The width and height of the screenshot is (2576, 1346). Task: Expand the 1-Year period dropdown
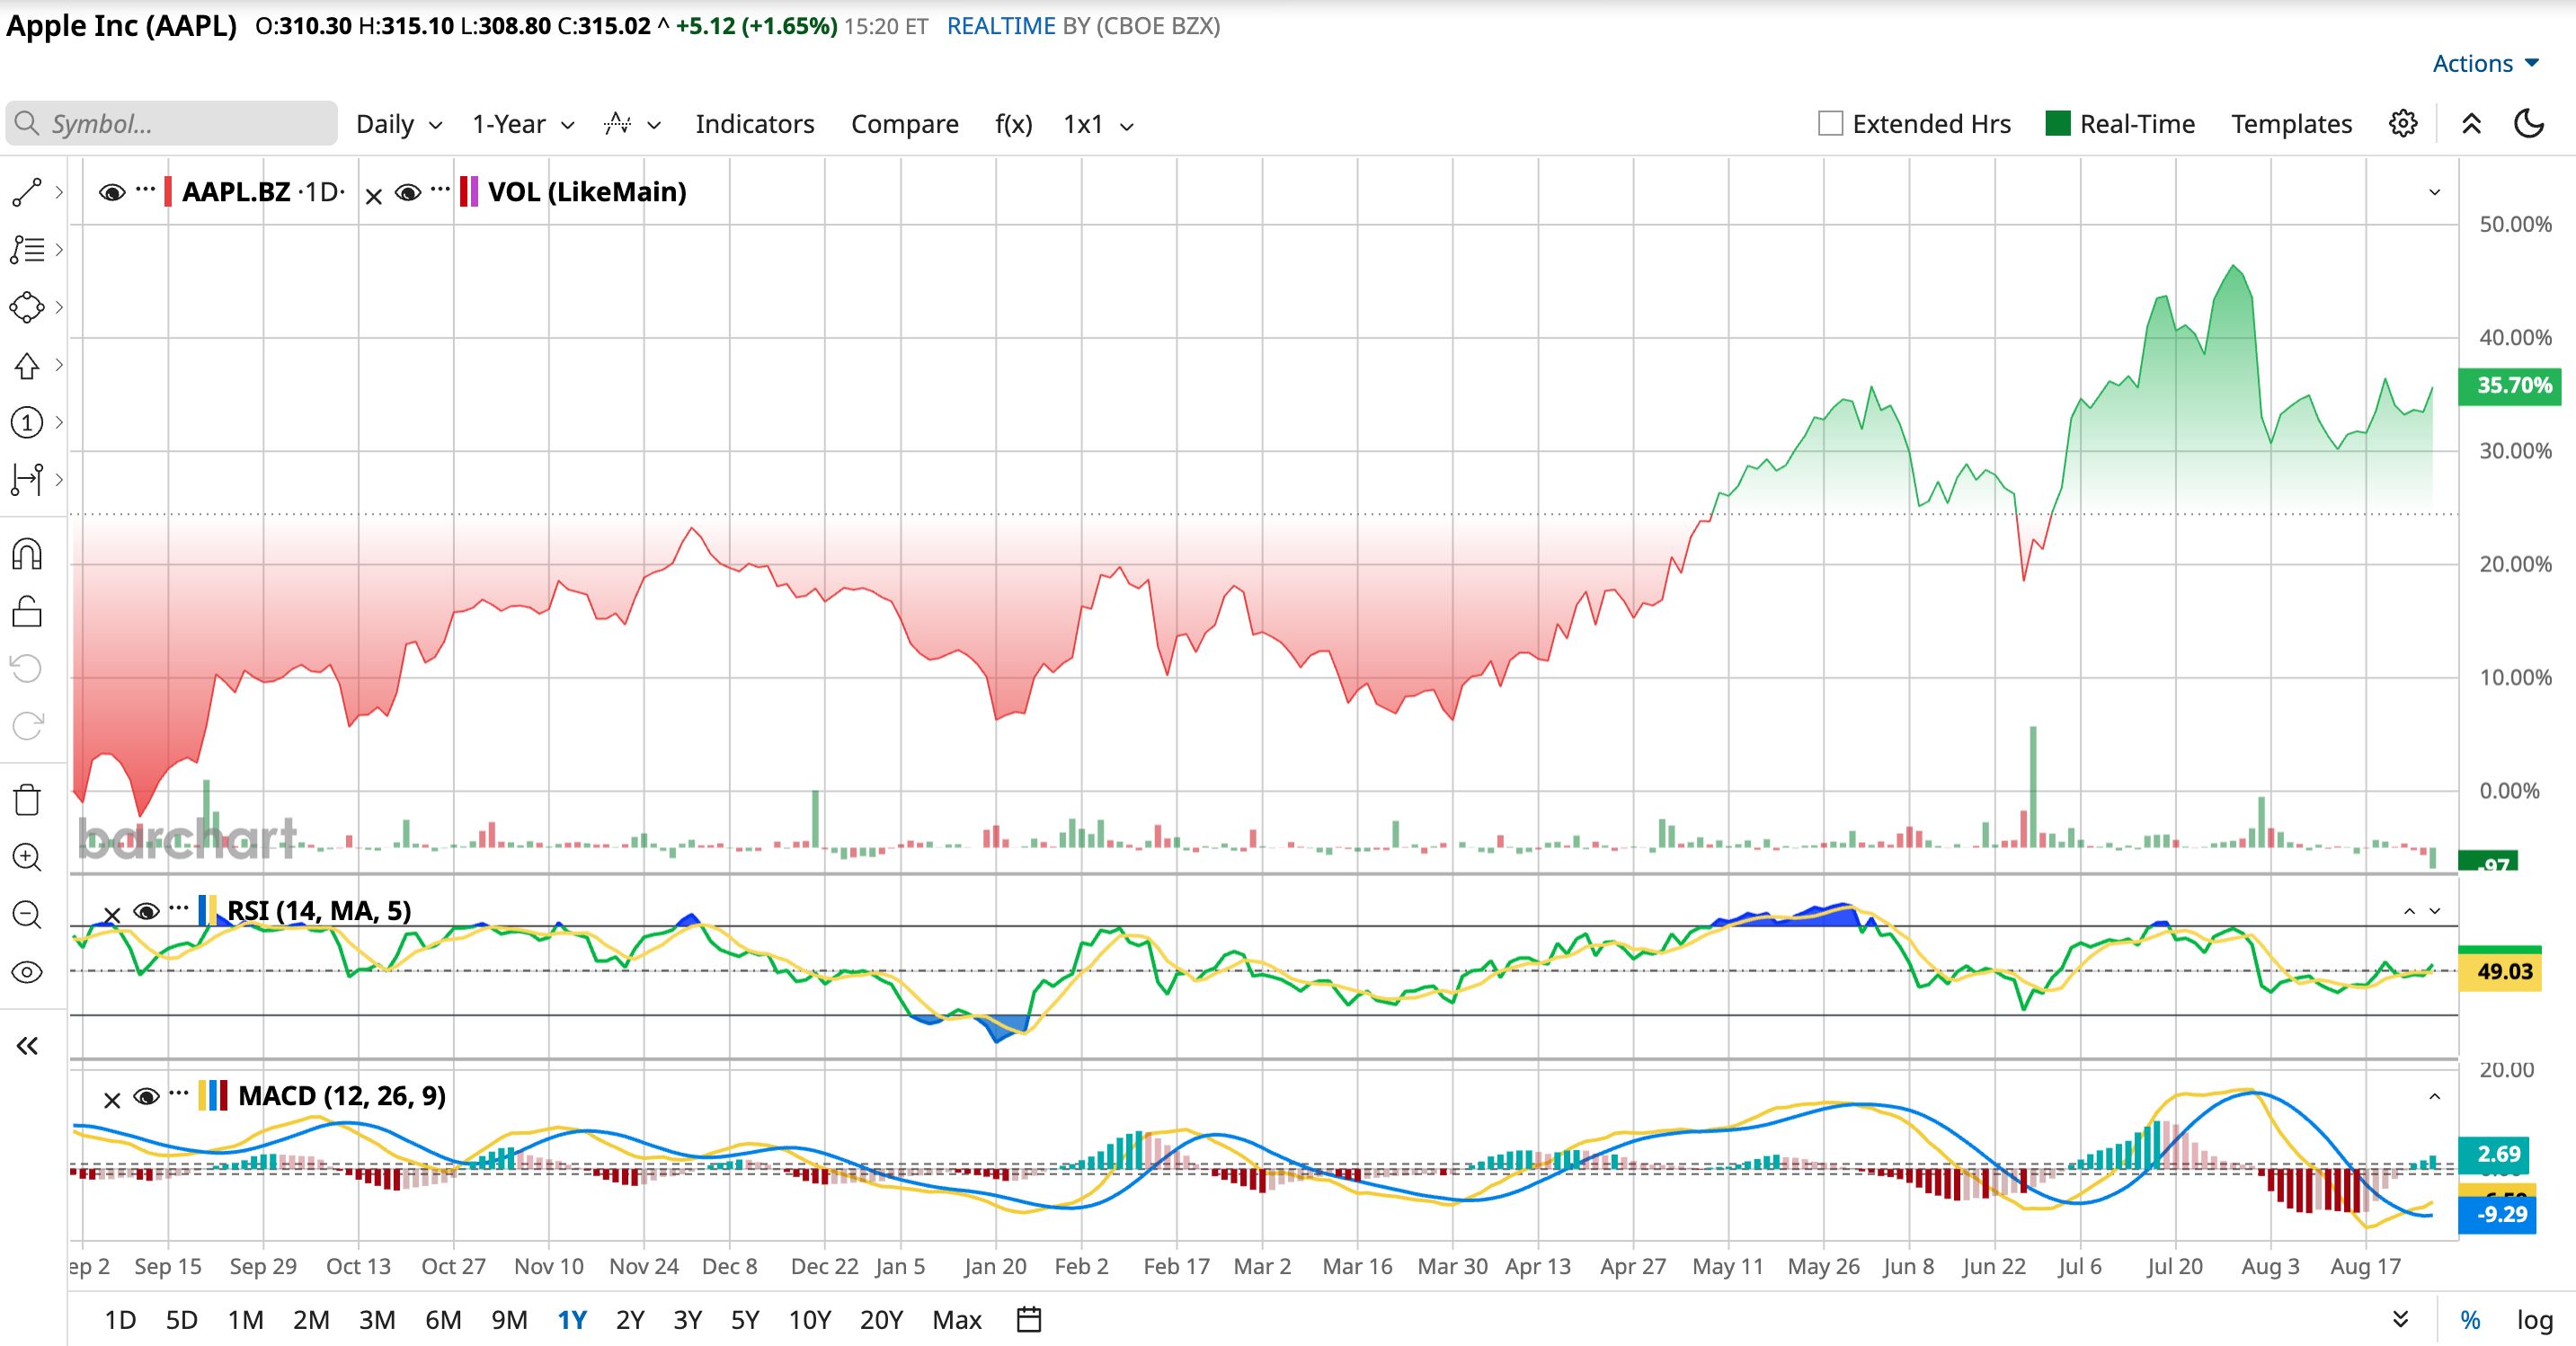523,124
